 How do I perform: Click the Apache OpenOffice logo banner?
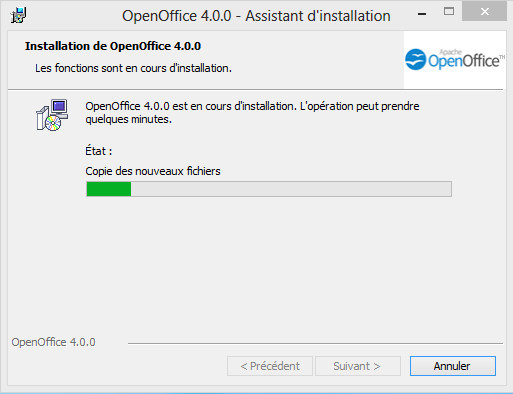[x=455, y=60]
